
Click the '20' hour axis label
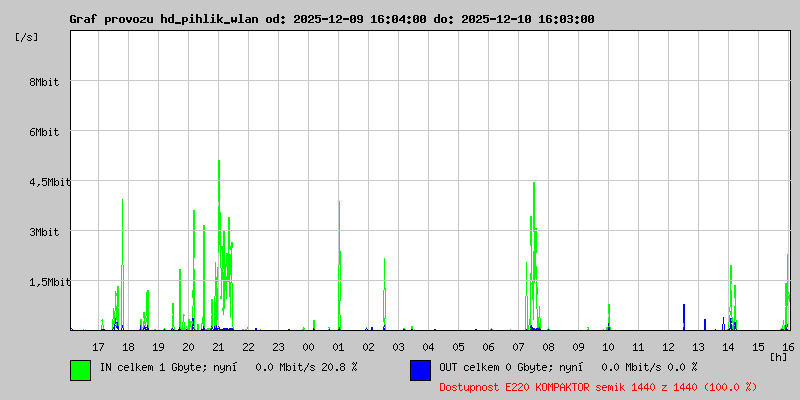188,347
